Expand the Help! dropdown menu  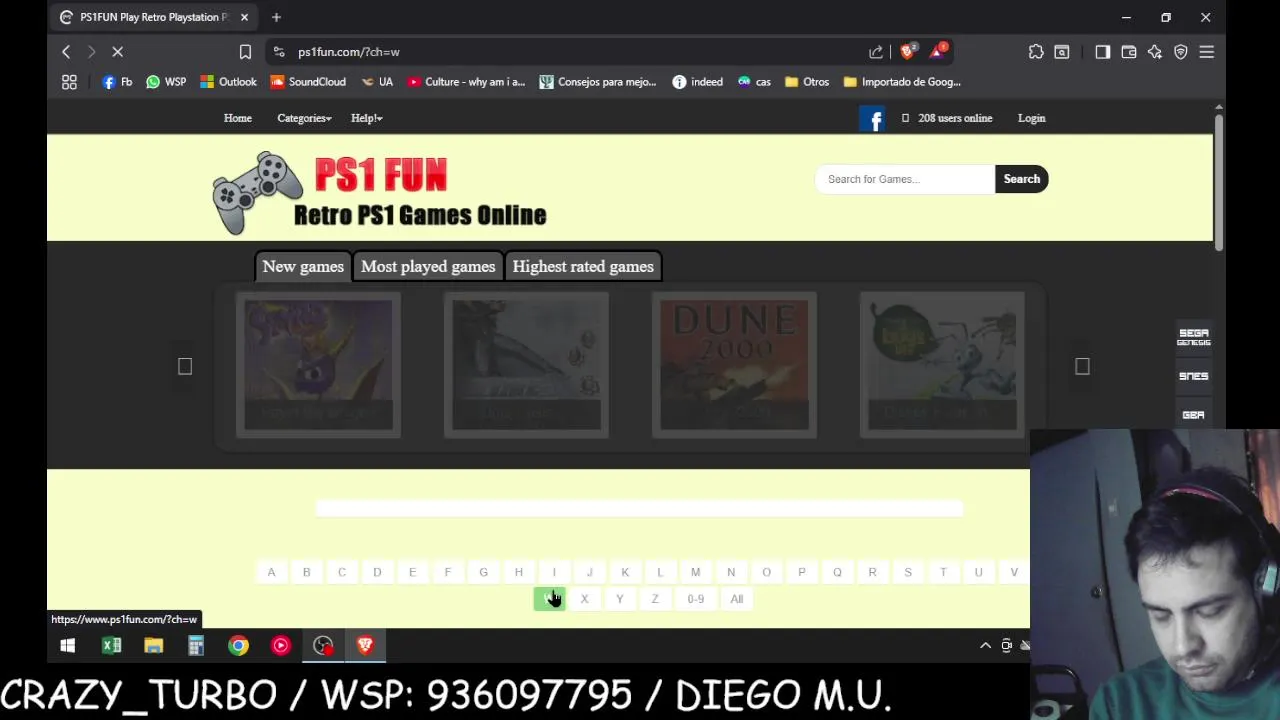366,118
